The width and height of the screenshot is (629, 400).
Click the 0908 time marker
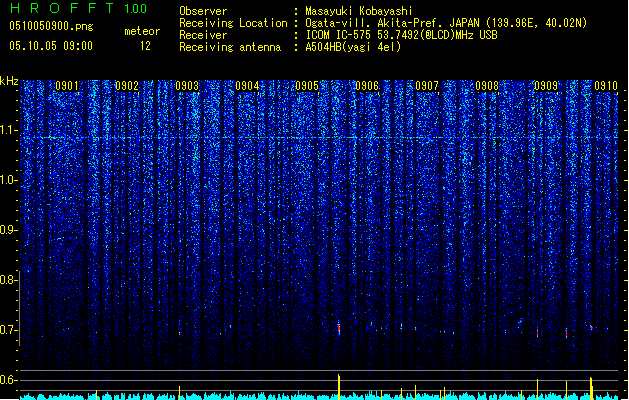487,86
